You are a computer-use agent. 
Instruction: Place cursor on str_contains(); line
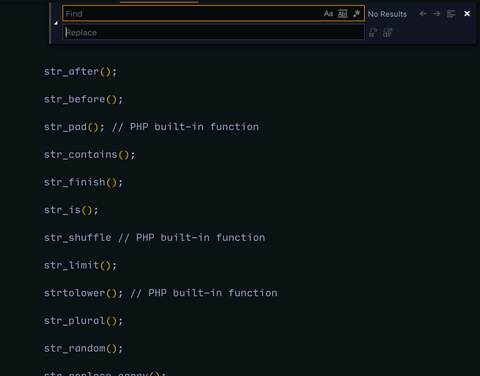pos(90,155)
